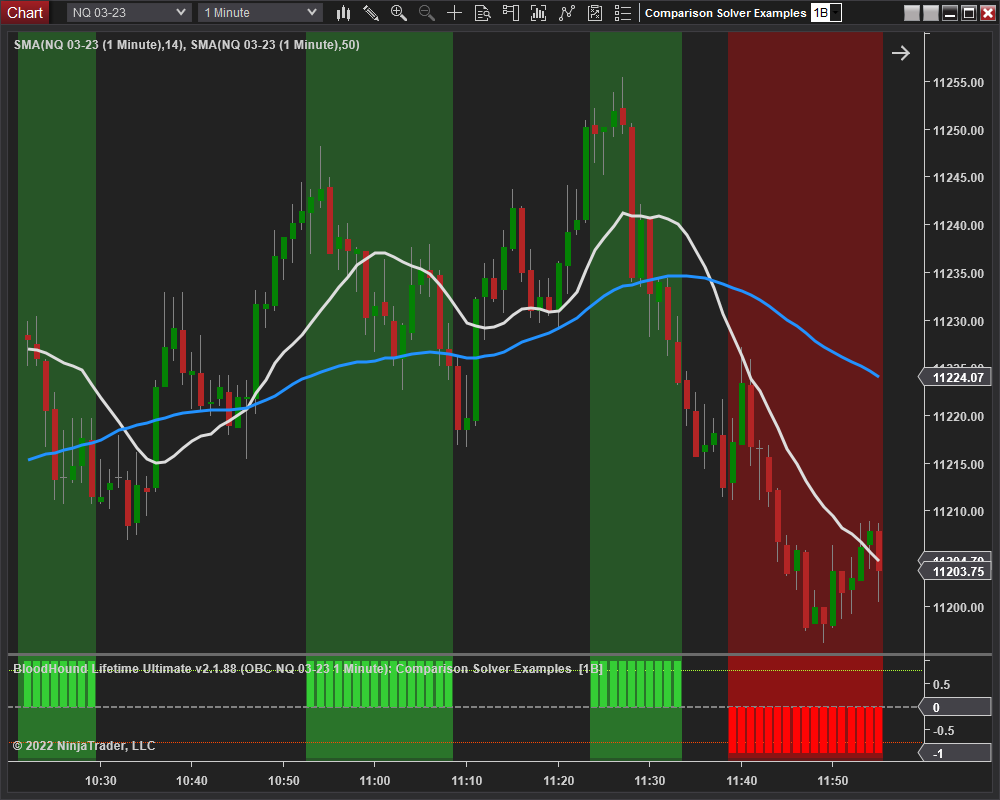
Task: Click the 0 value marker in the indicator panel
Action: click(955, 707)
